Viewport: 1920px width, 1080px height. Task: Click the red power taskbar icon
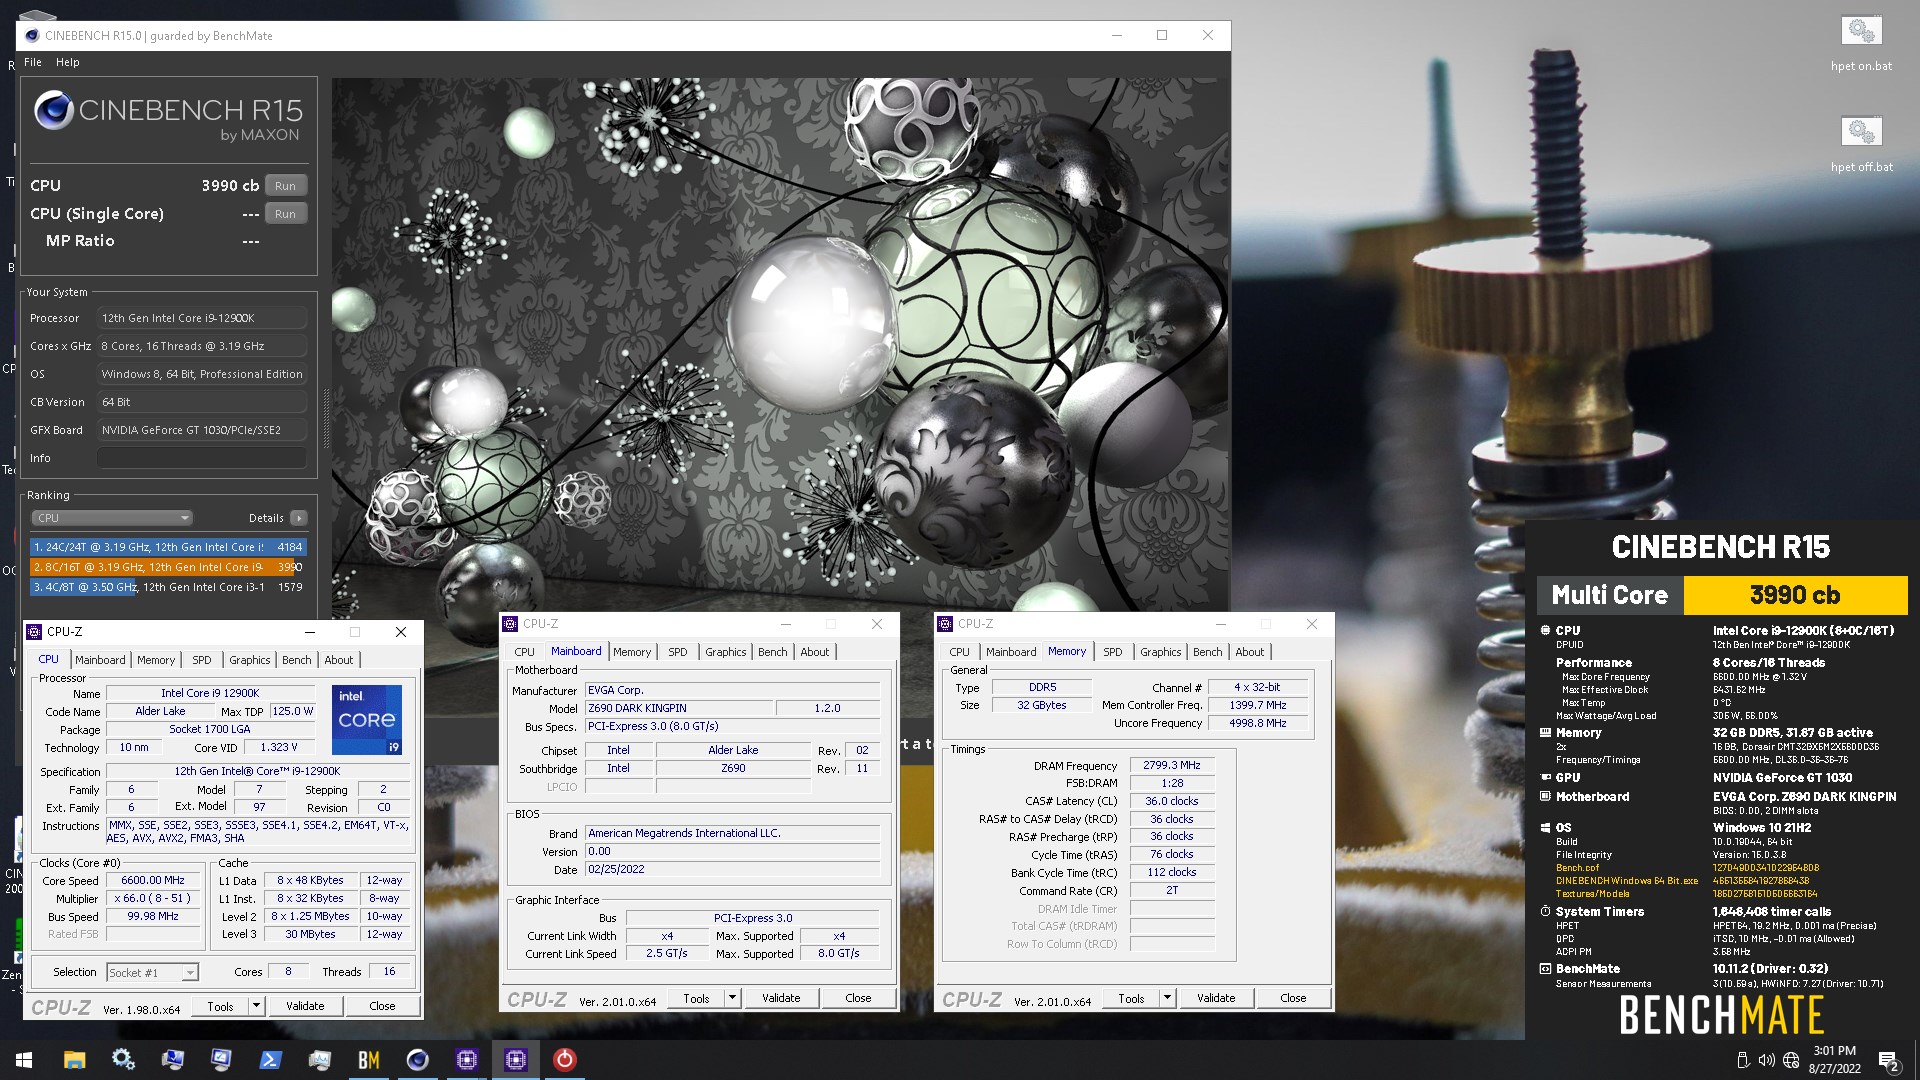tap(564, 1060)
